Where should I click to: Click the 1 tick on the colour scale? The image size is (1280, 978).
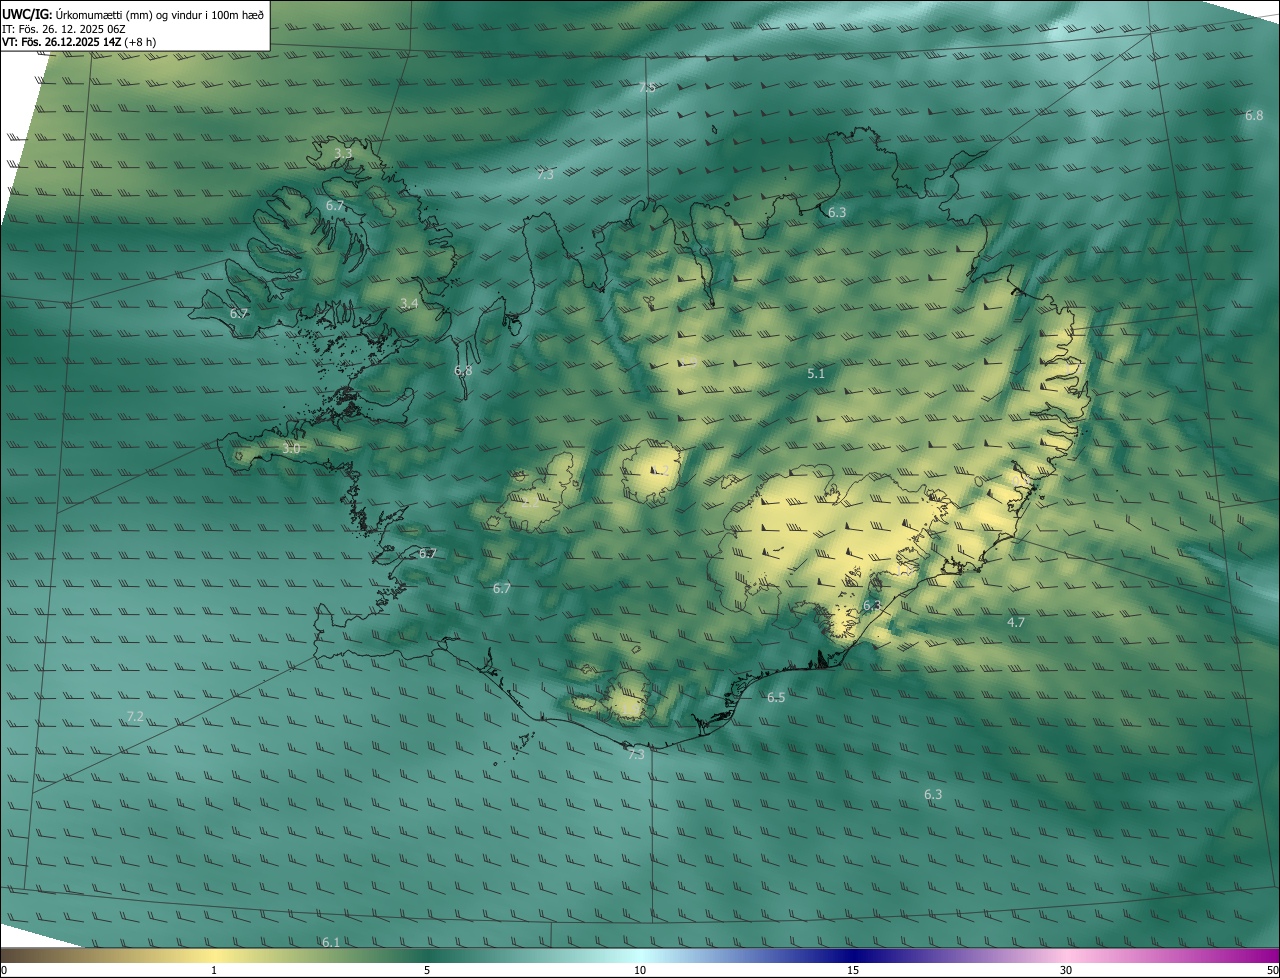(214, 970)
